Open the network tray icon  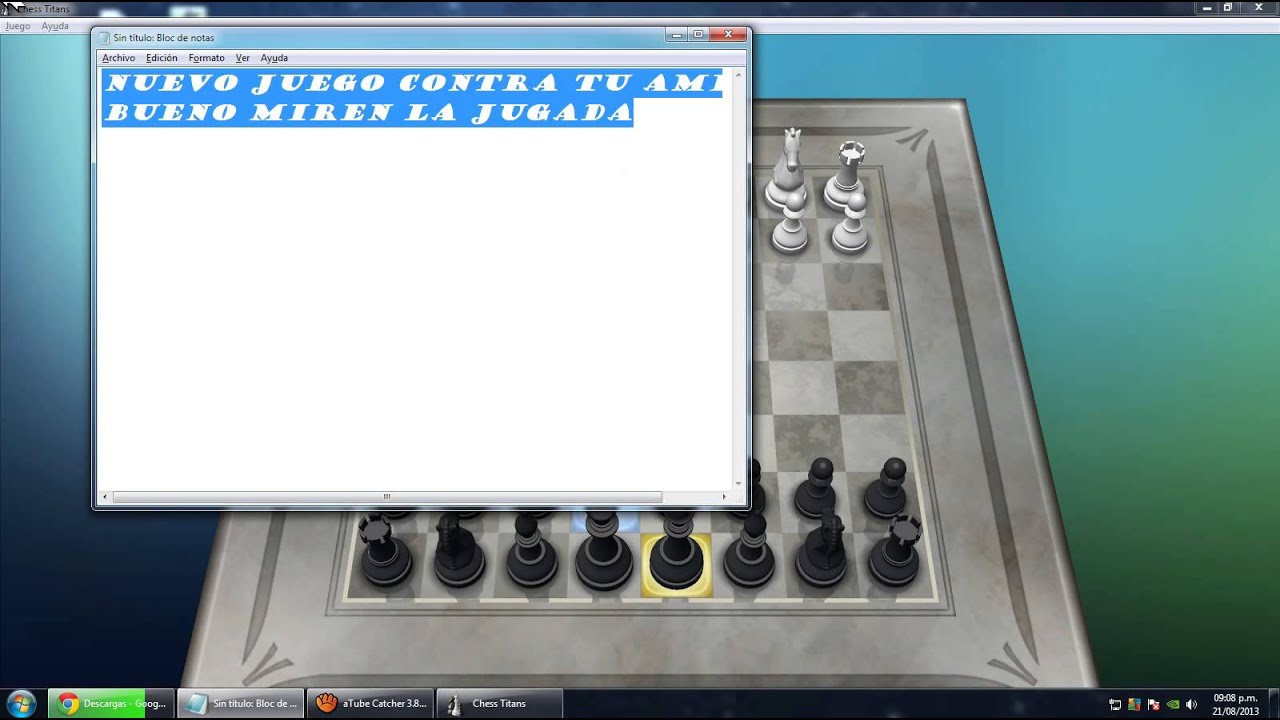[1116, 704]
